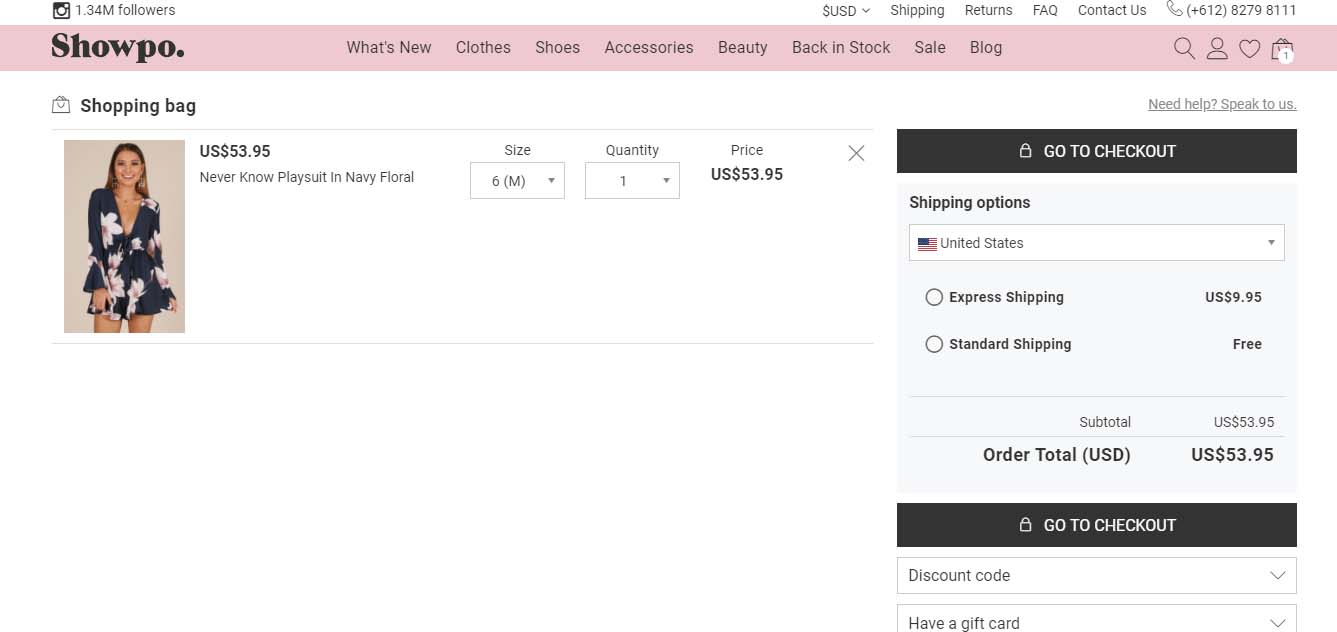This screenshot has height=632, width=1337.
Task: Click the shopping bag icon beside heading
Action: [61, 104]
